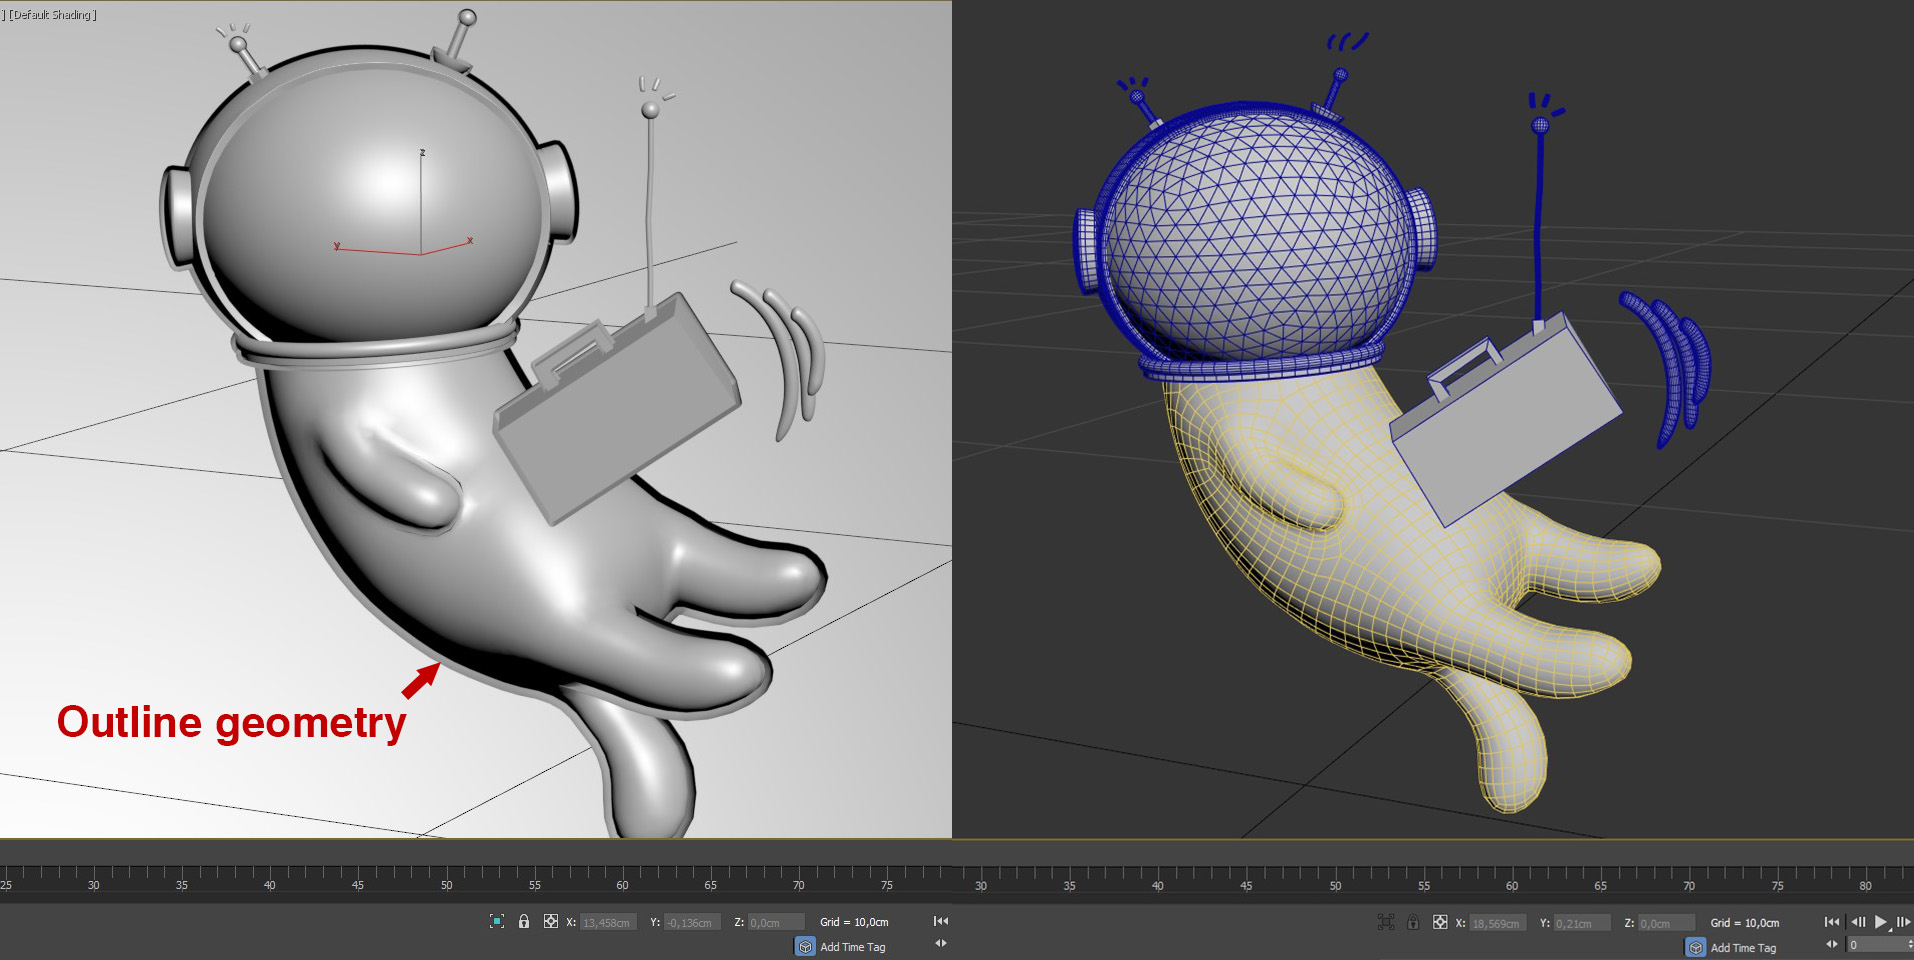Open Add Time Tag below X: 13,458cm
Image resolution: width=1914 pixels, height=960 pixels.
853,946
